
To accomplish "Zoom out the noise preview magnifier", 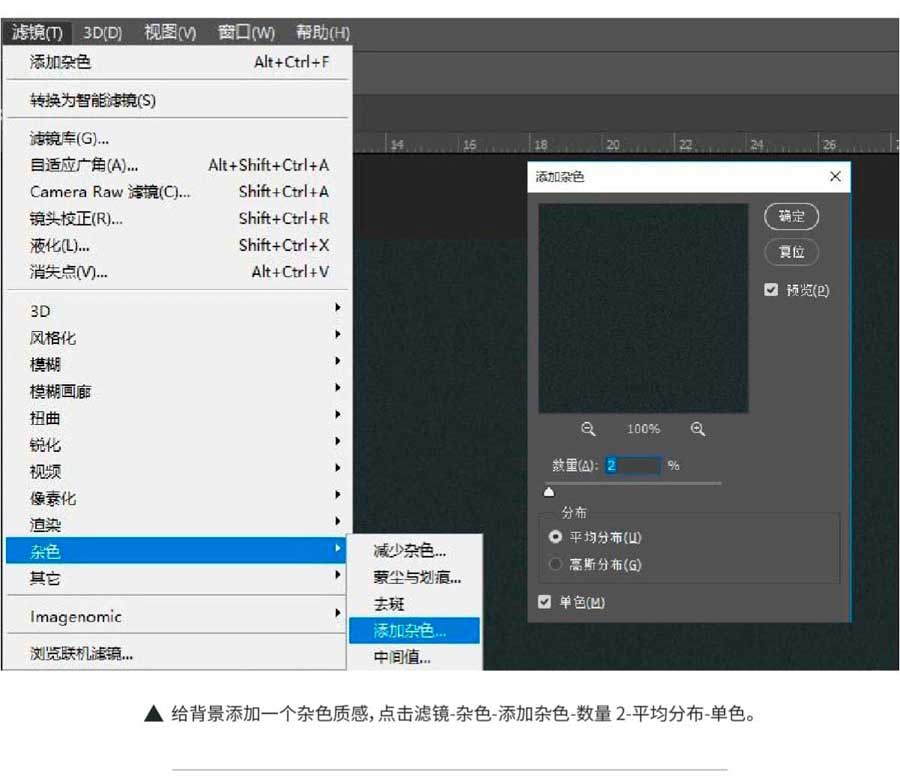I will click(588, 429).
